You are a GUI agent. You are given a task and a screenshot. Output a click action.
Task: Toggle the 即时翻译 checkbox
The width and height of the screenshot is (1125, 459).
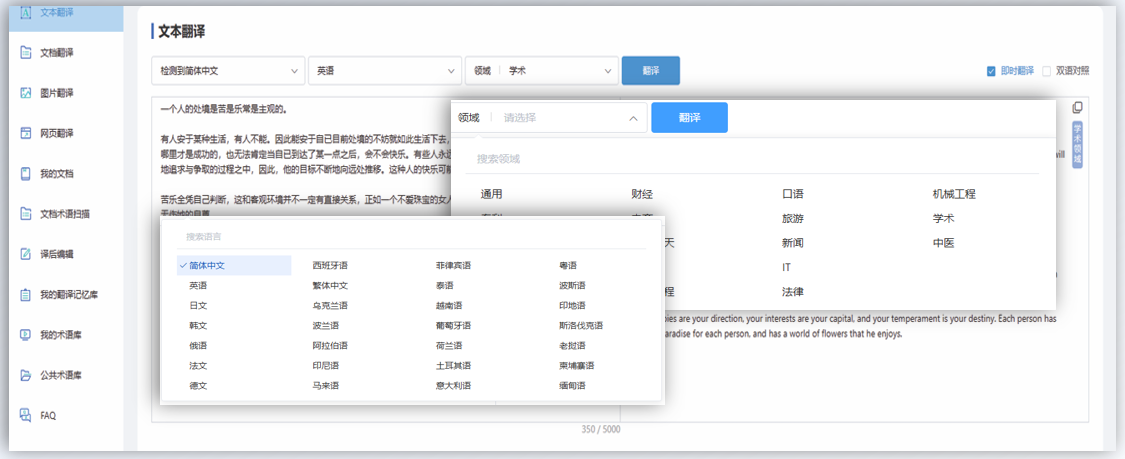991,71
